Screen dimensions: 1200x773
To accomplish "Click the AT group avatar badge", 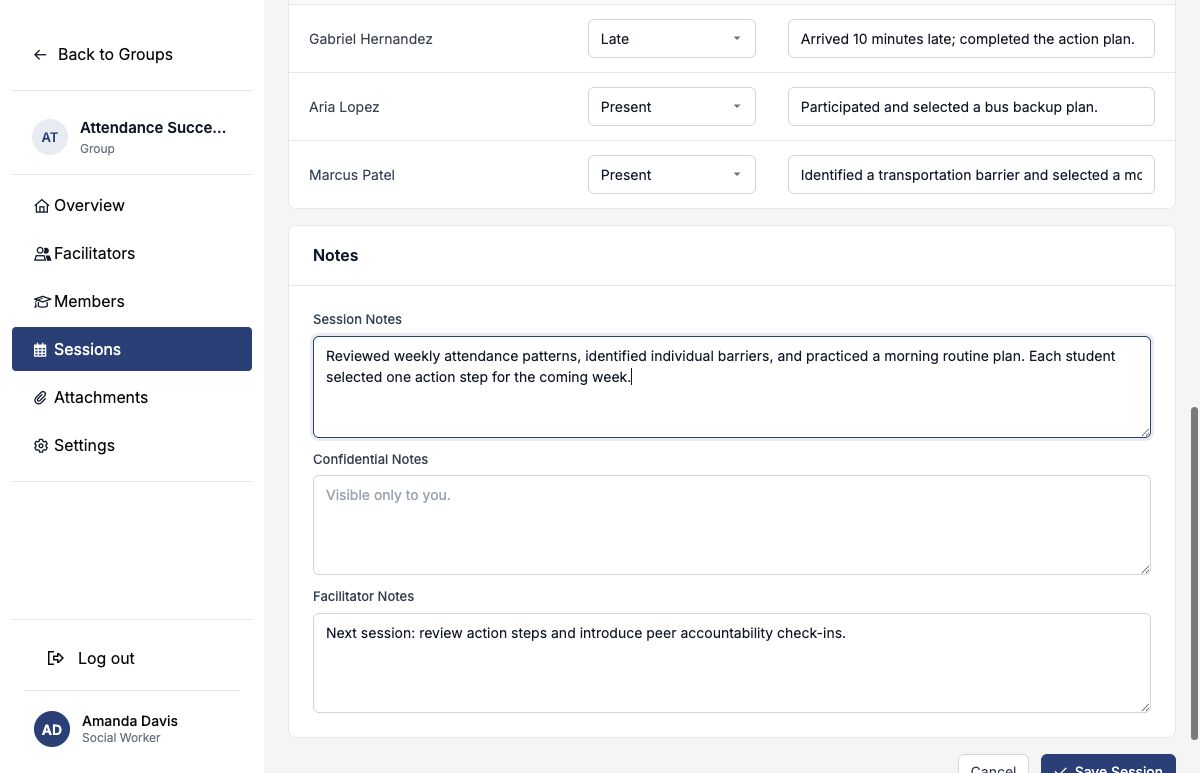I will tap(50, 137).
